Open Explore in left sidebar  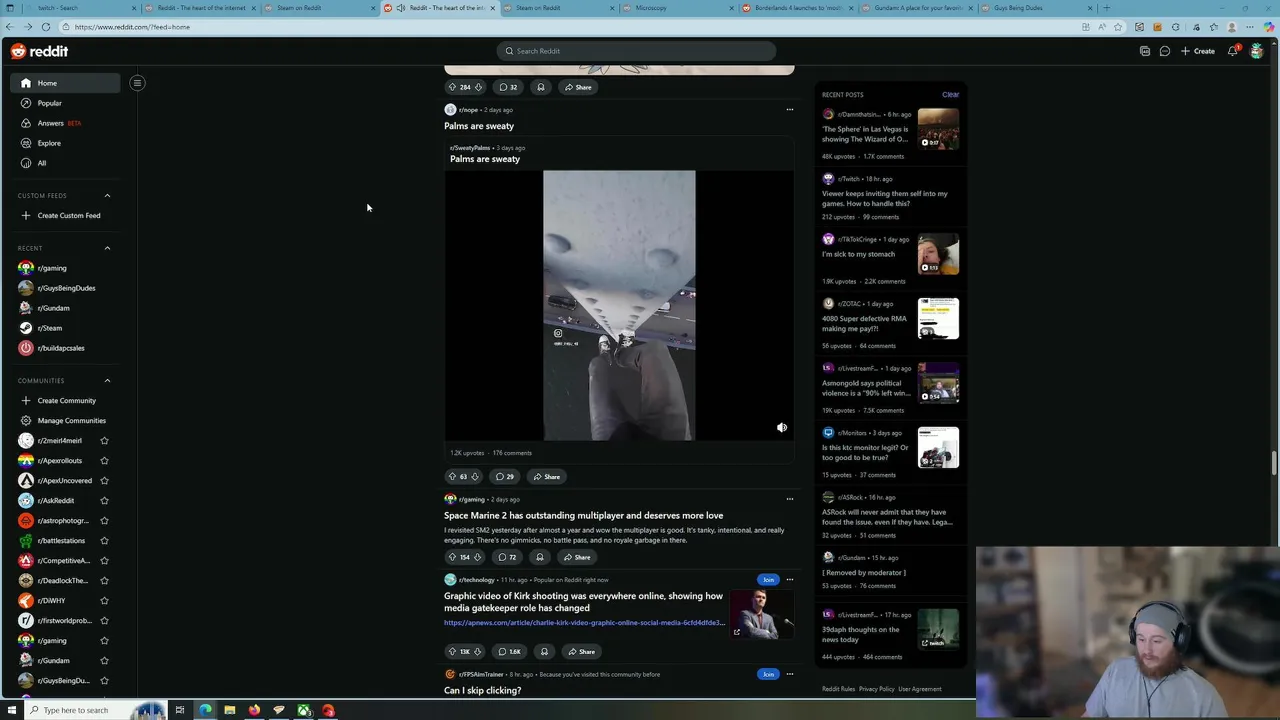(x=65, y=143)
